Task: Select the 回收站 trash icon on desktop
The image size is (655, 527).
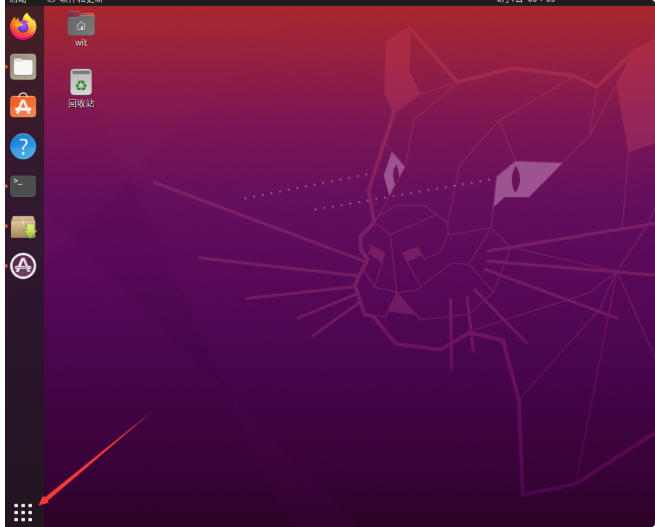Action: click(81, 89)
